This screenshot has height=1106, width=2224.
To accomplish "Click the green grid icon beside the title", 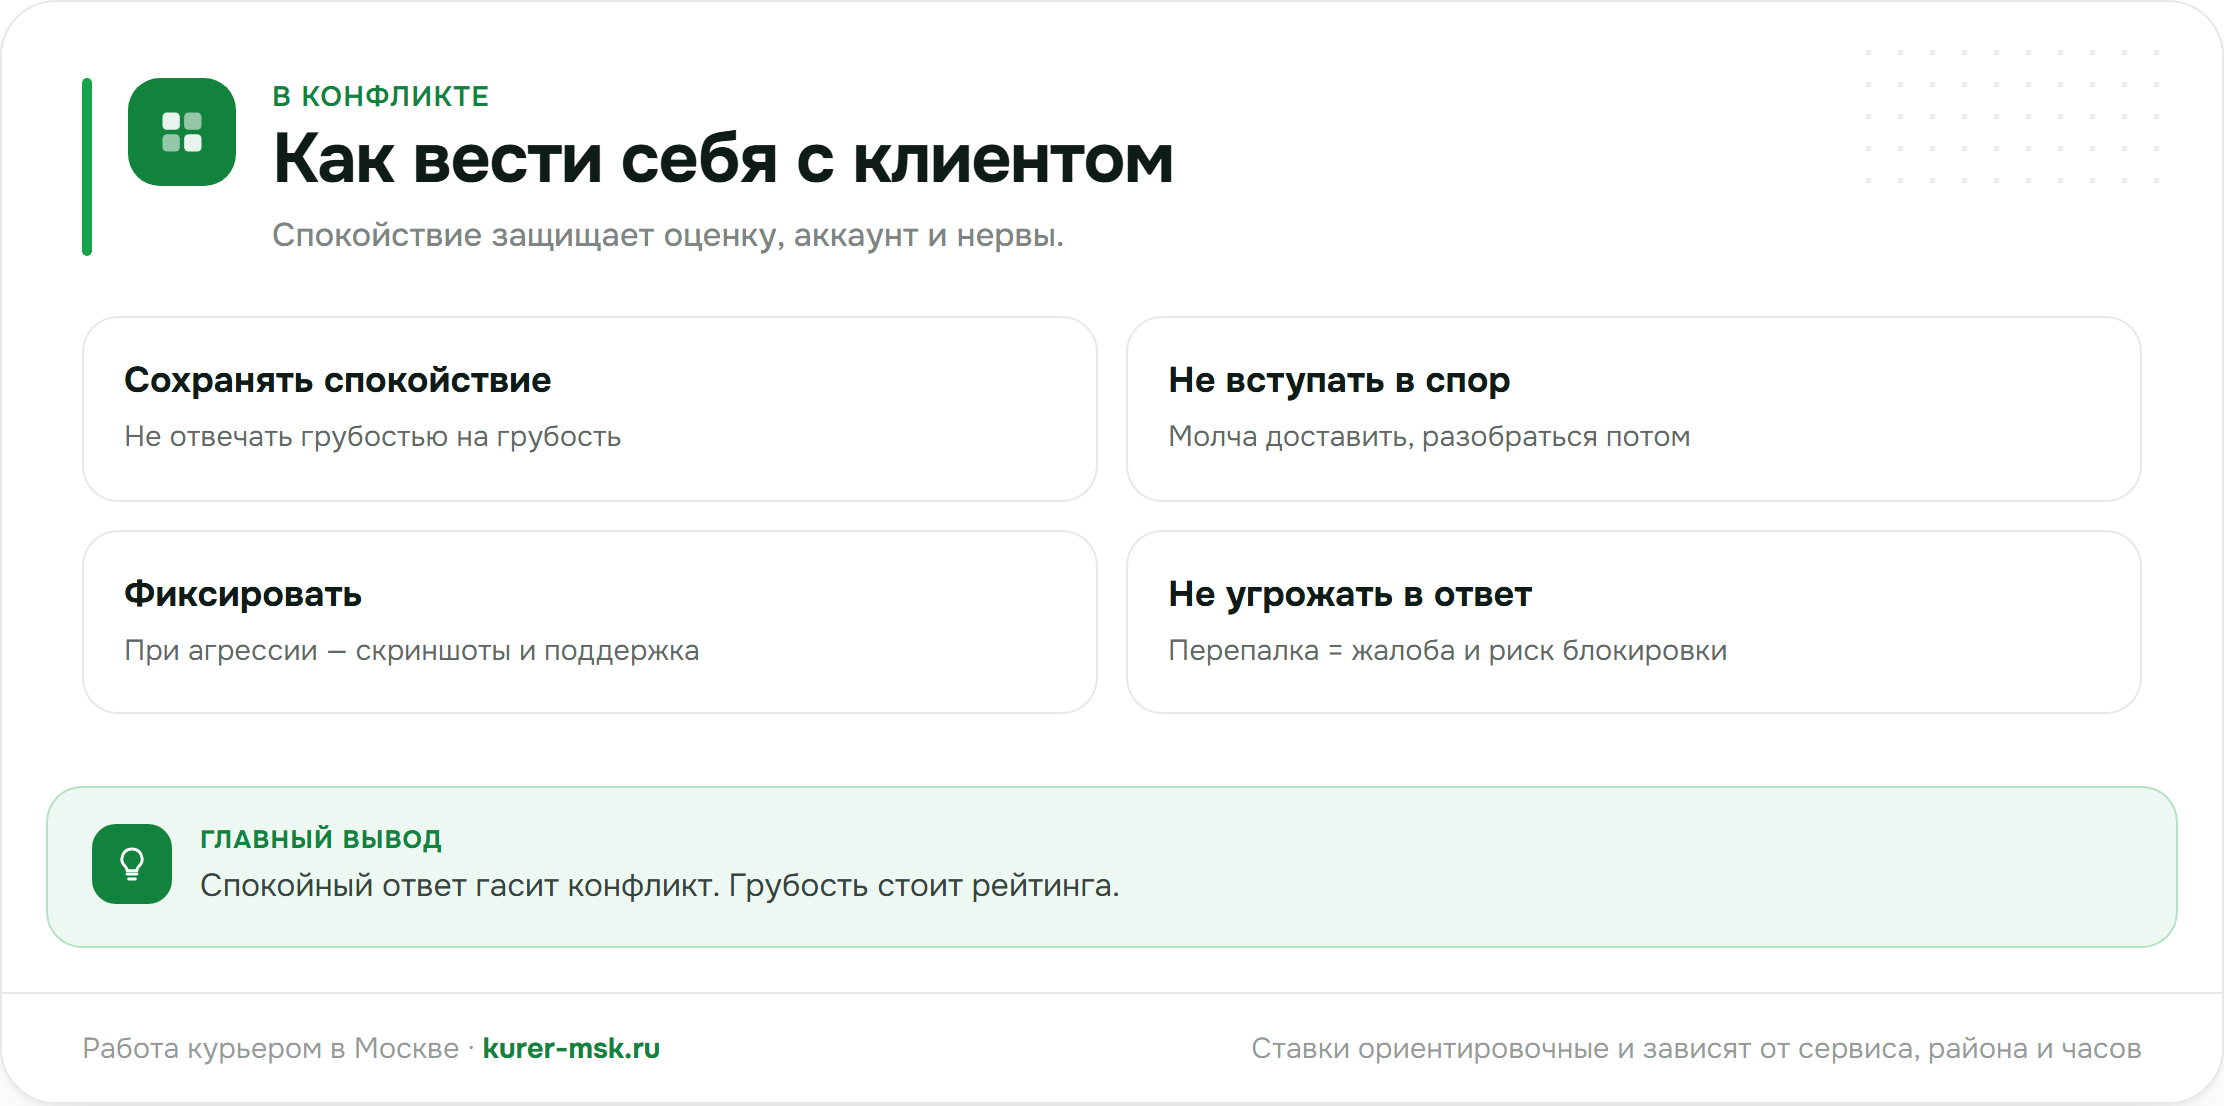I will tap(182, 132).
